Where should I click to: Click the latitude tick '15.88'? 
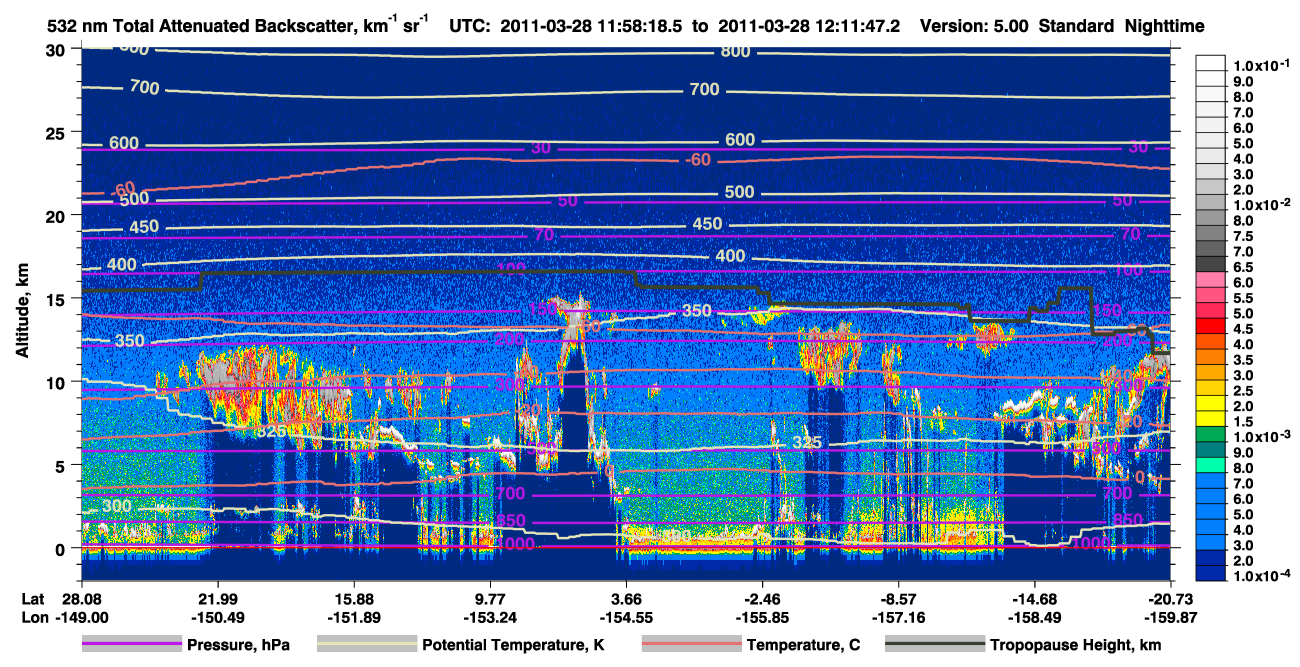[354, 597]
